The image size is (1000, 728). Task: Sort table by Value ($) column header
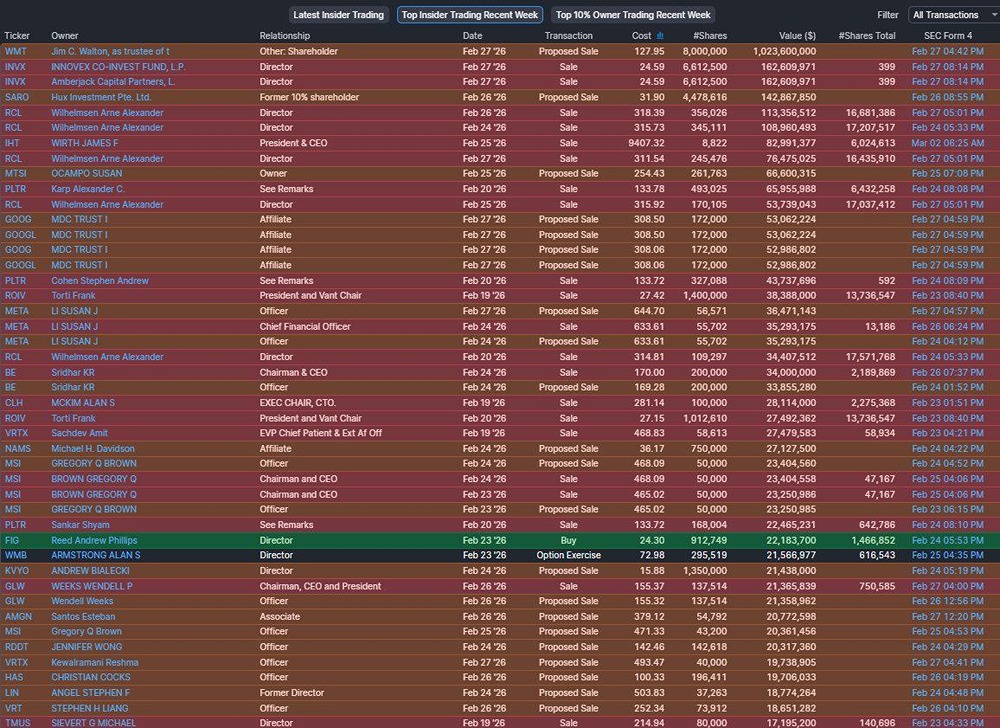797,36
